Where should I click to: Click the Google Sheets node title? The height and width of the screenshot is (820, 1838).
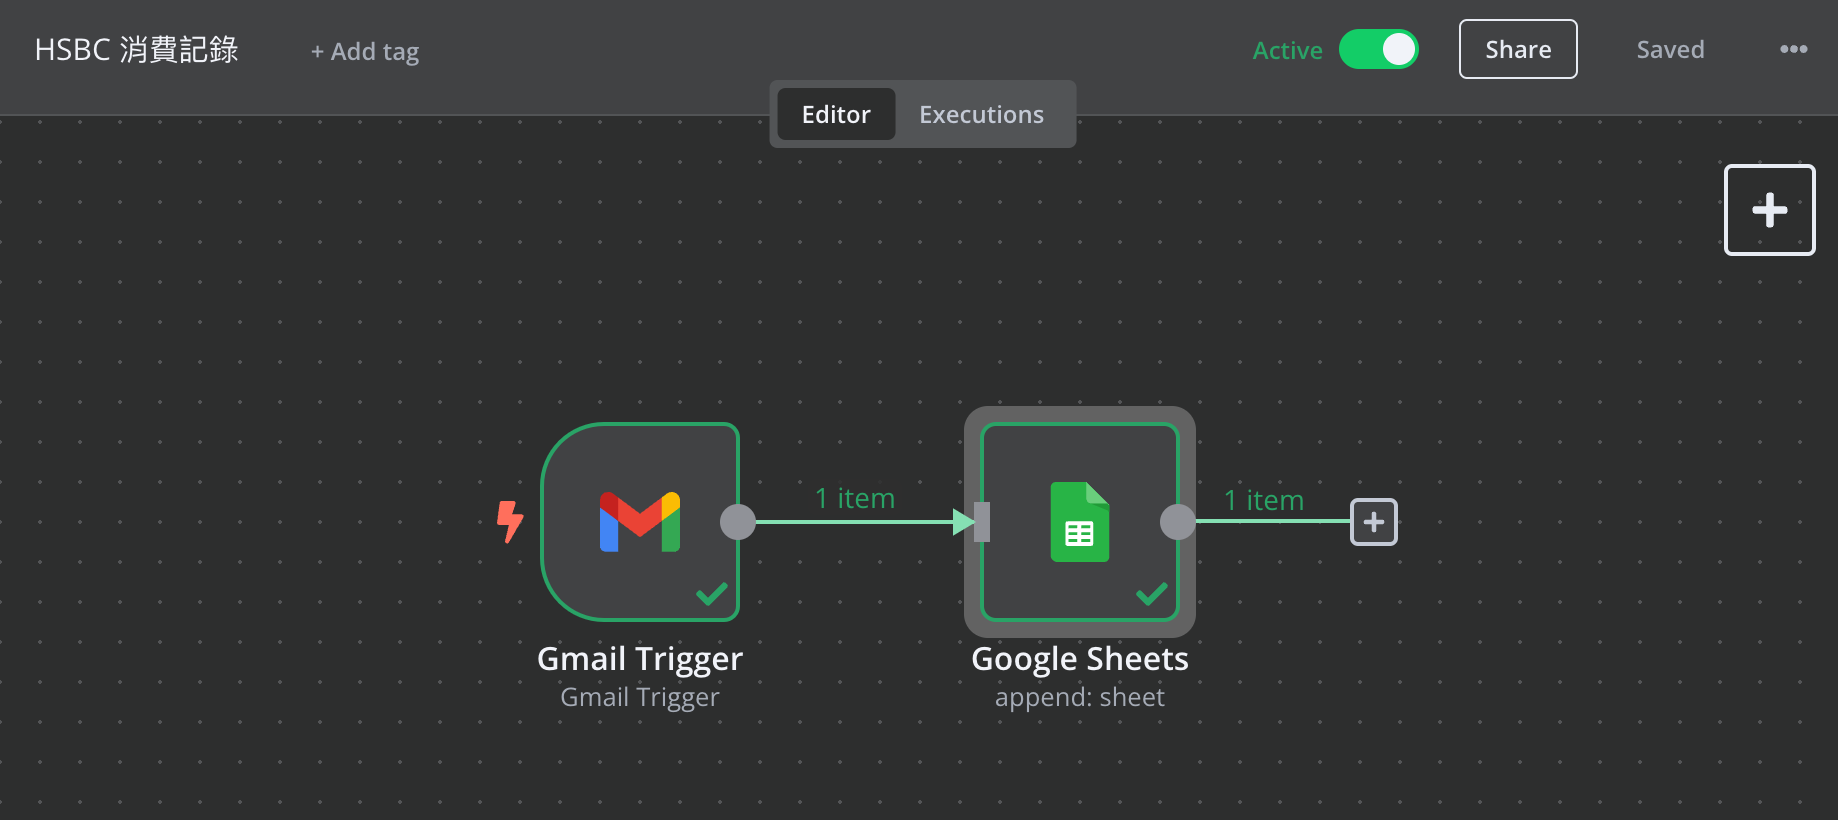tap(1080, 659)
